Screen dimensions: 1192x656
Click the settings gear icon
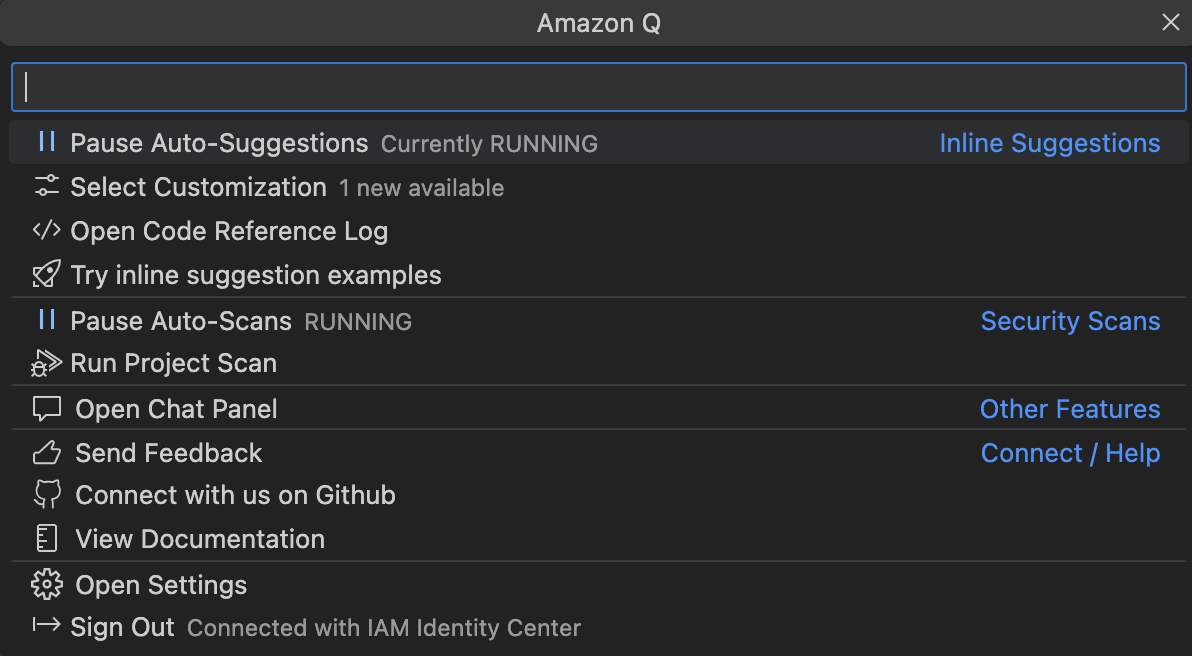[45, 584]
